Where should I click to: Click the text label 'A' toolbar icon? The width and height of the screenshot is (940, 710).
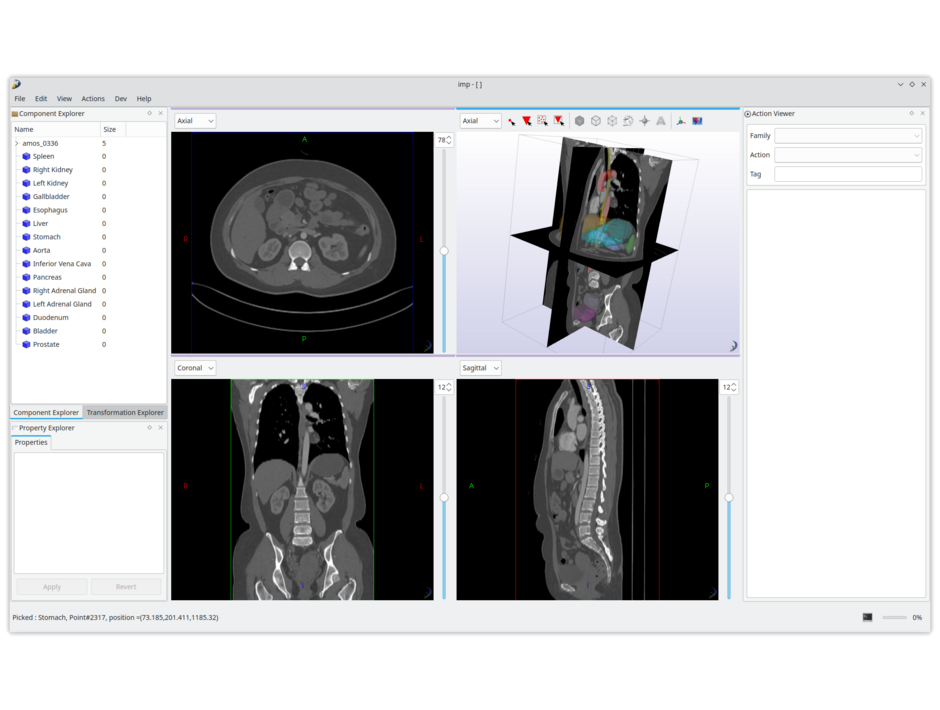(661, 121)
